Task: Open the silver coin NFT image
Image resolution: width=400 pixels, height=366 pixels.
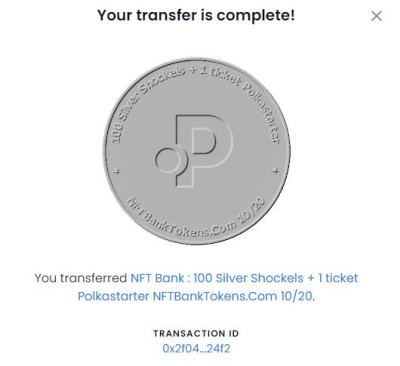Action: pos(196,151)
